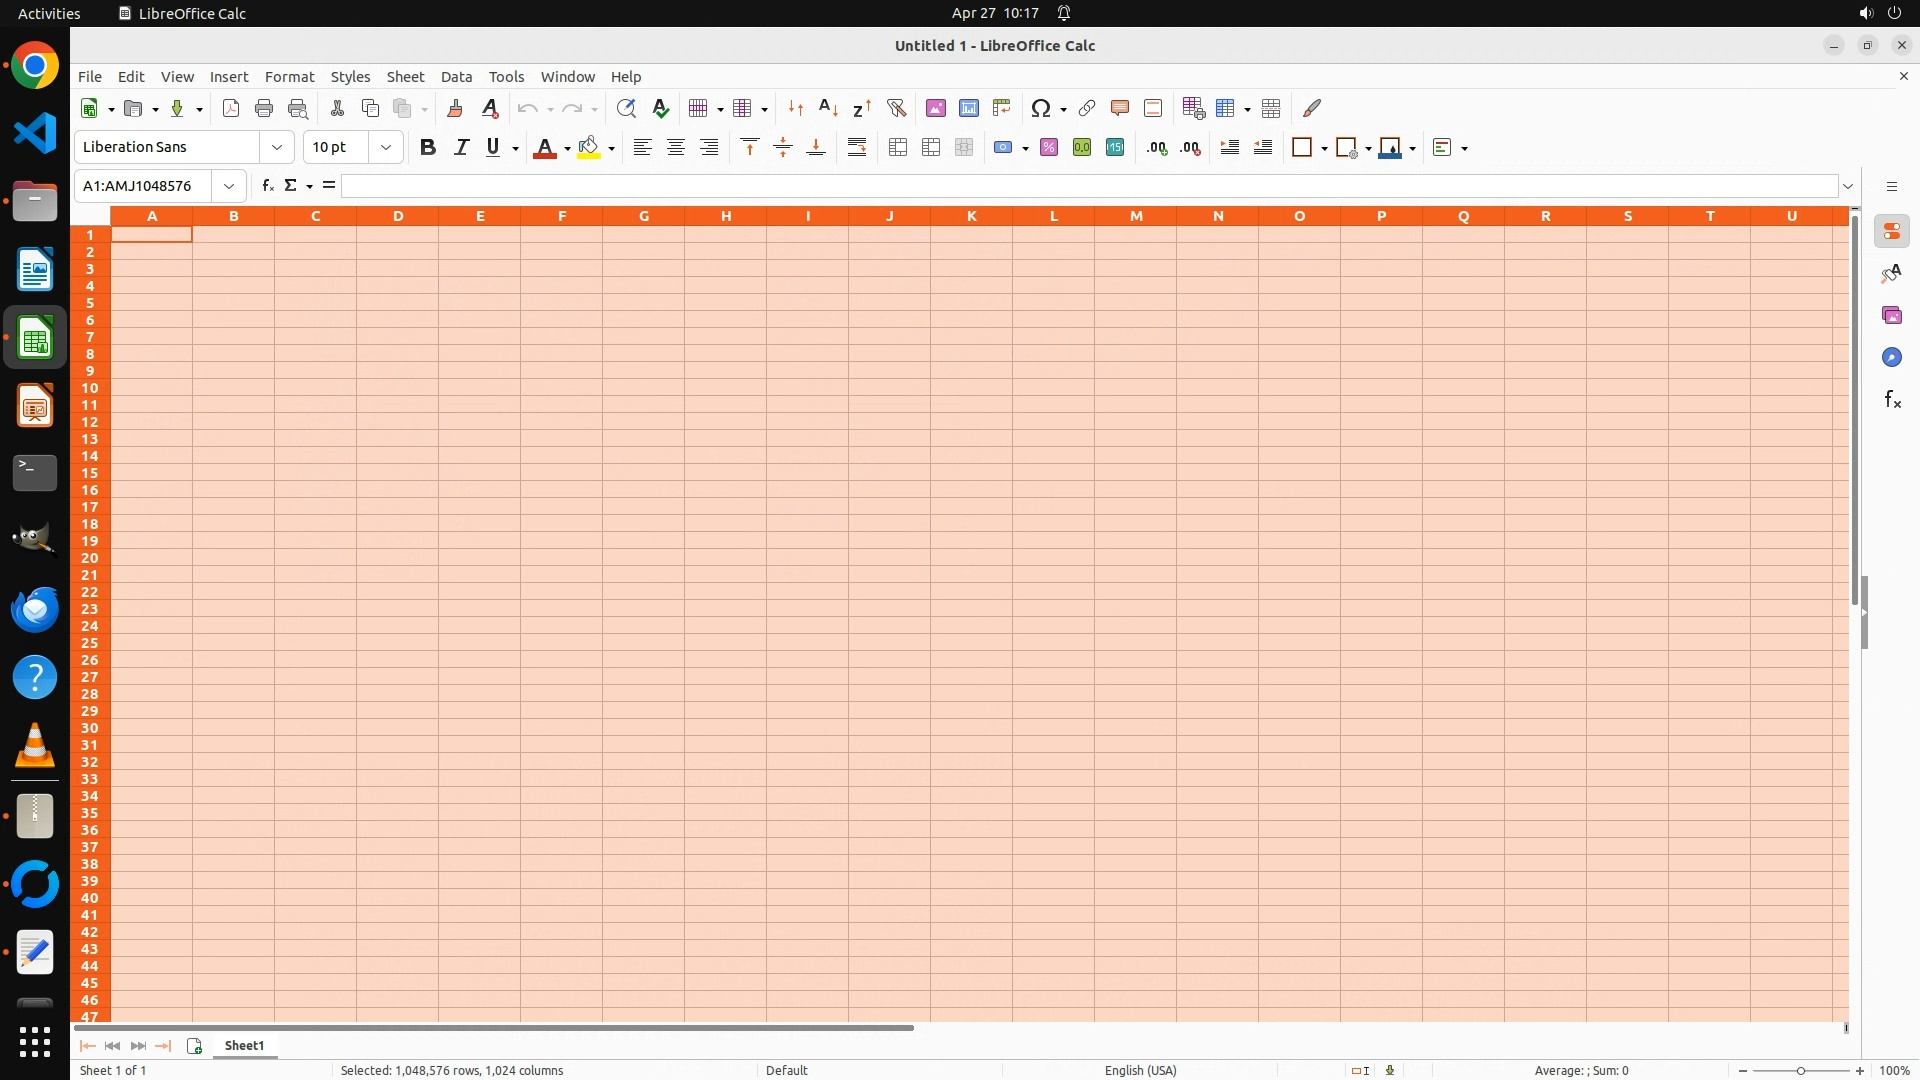
Task: Open the Format menu
Action: click(289, 77)
